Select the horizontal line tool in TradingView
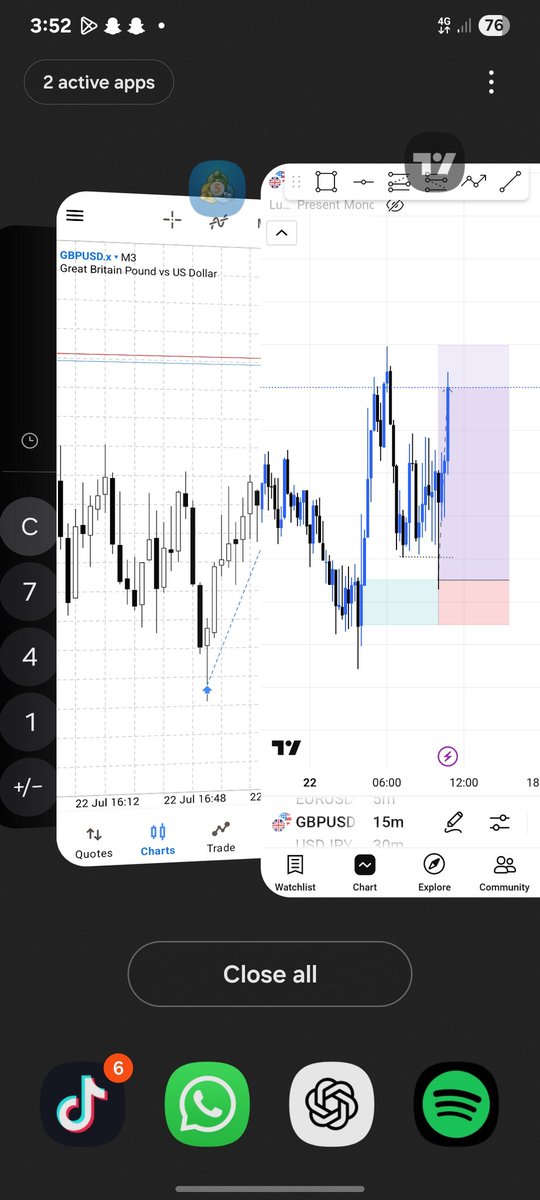Viewport: 540px width, 1200px height. click(x=364, y=182)
